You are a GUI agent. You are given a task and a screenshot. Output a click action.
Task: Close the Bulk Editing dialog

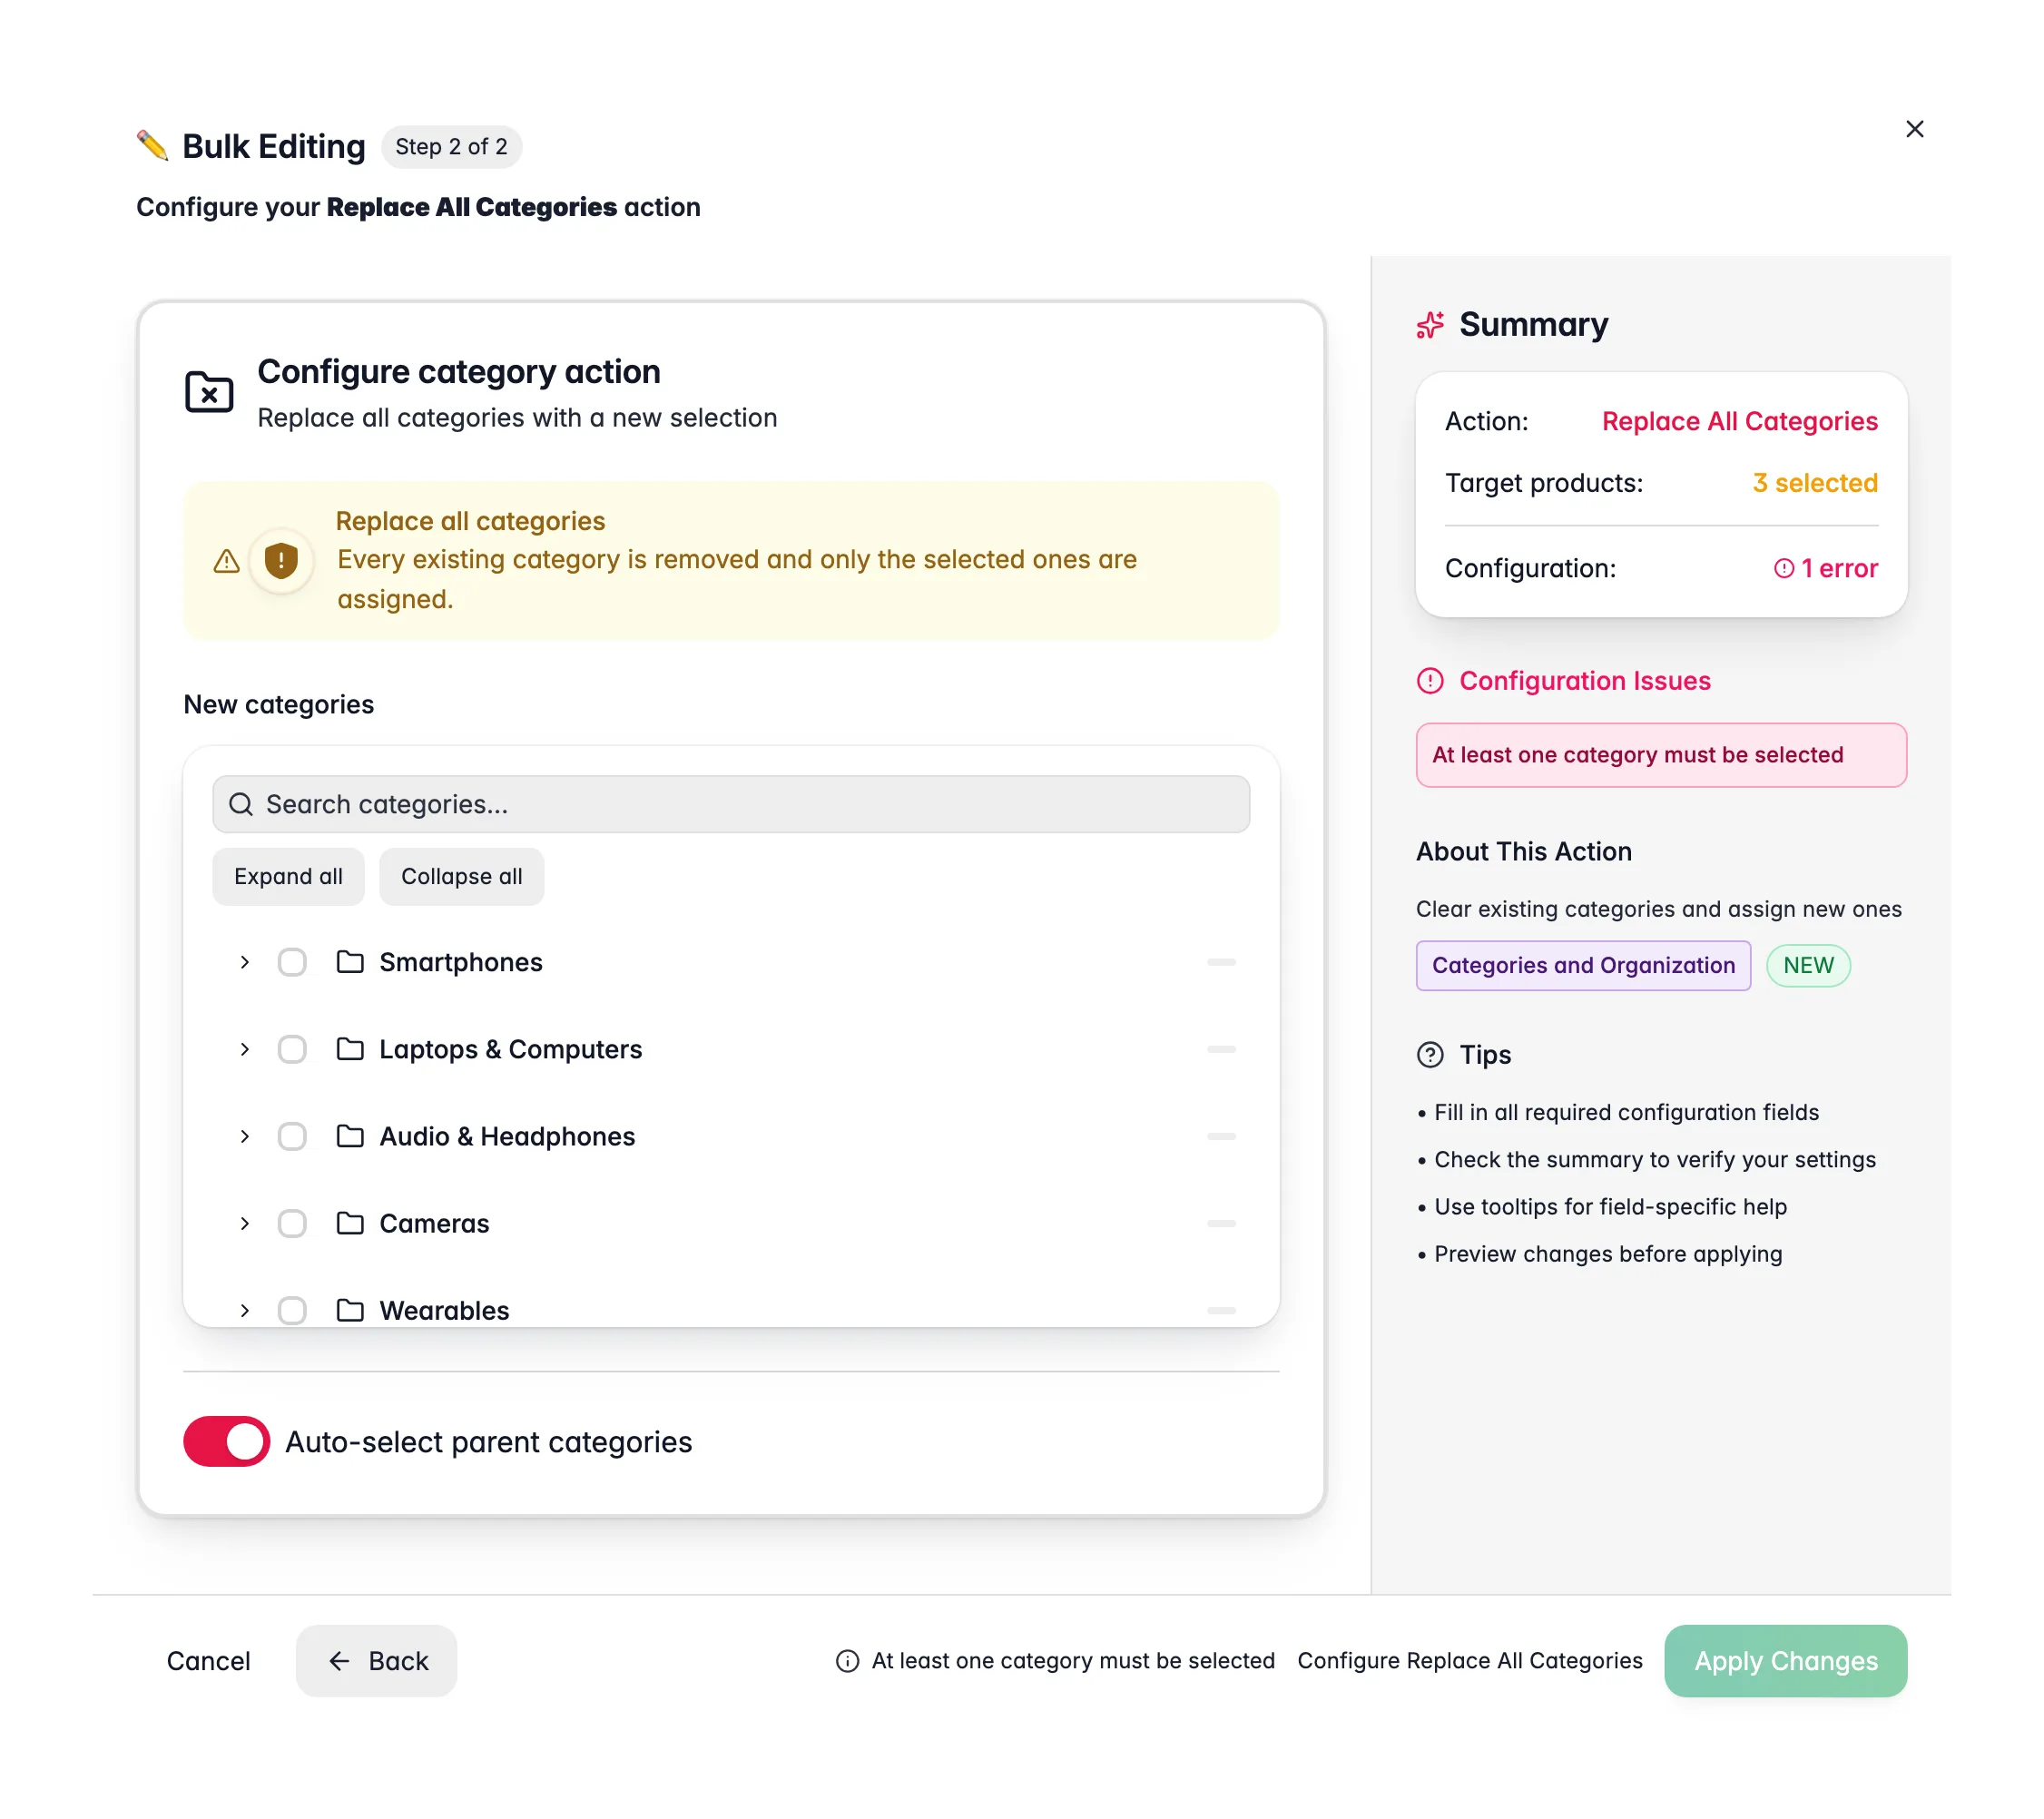point(1914,129)
